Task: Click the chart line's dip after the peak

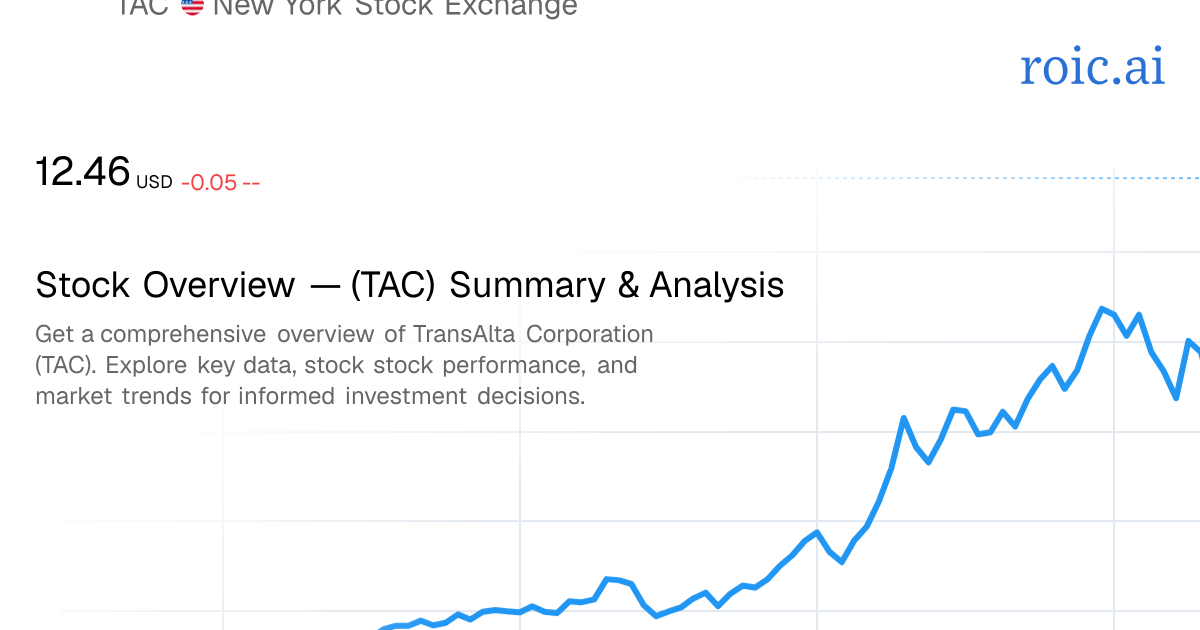Action: click(x=1176, y=398)
